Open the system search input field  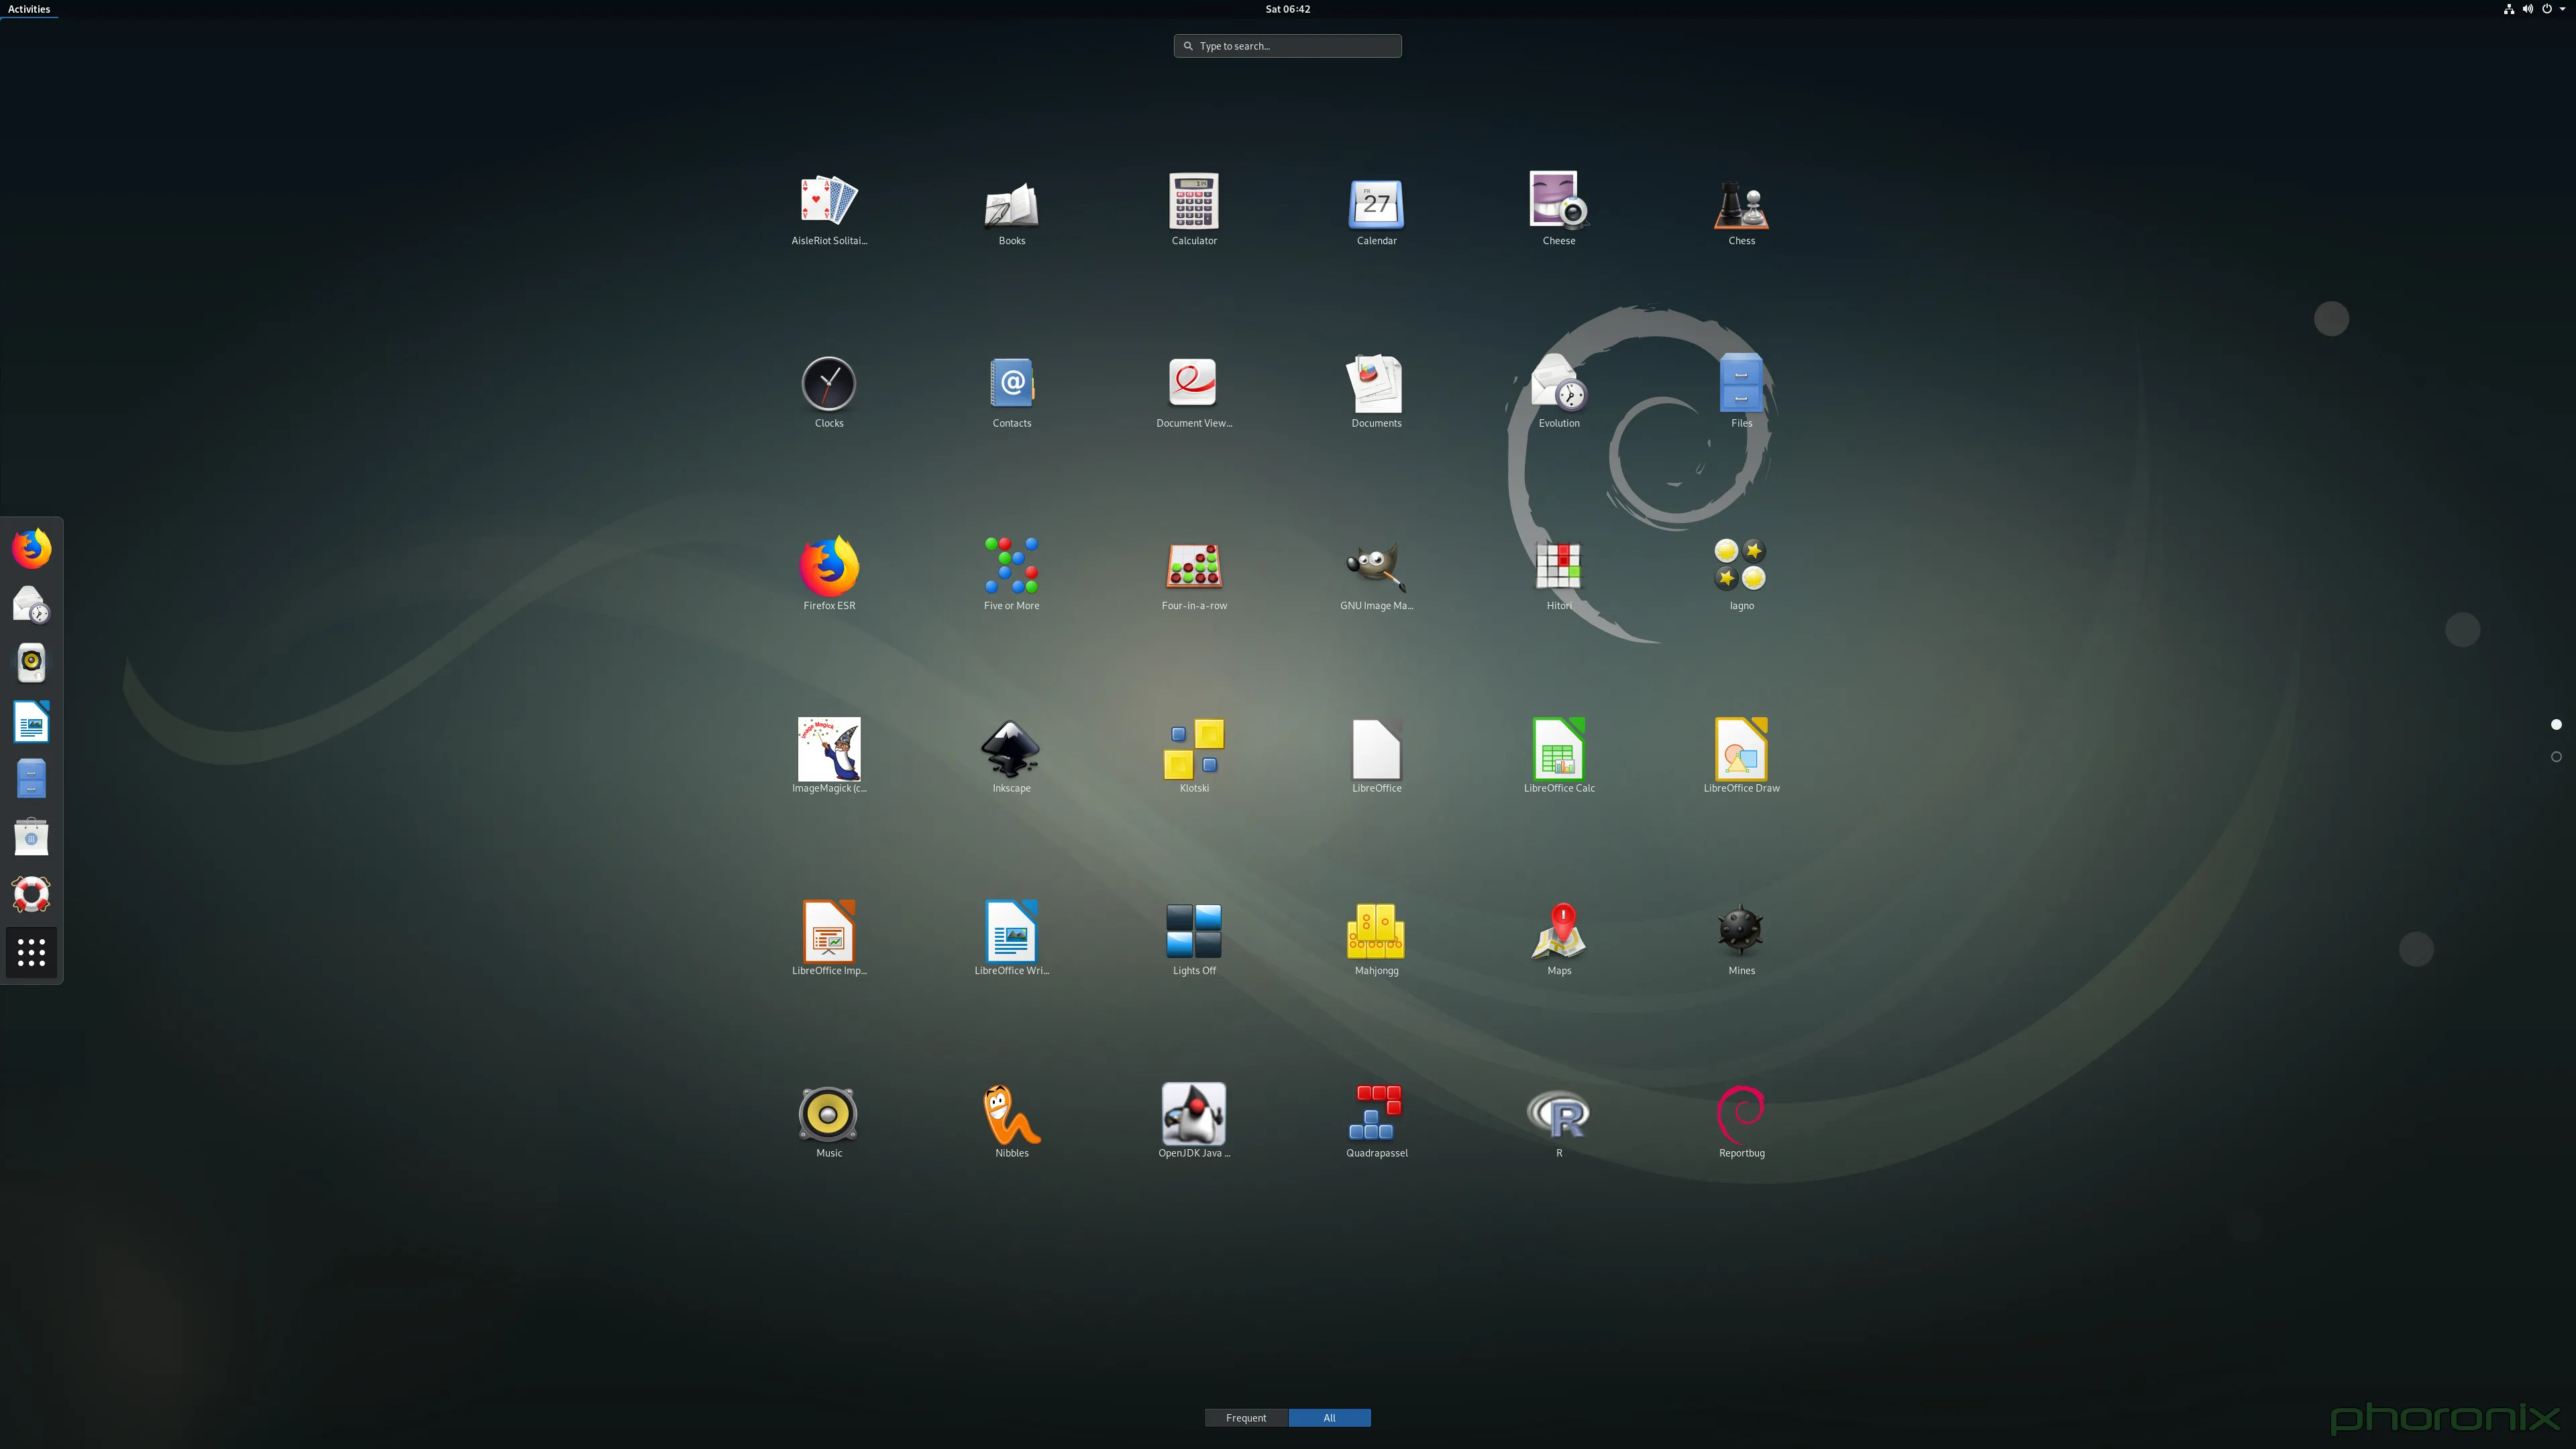1288,44
